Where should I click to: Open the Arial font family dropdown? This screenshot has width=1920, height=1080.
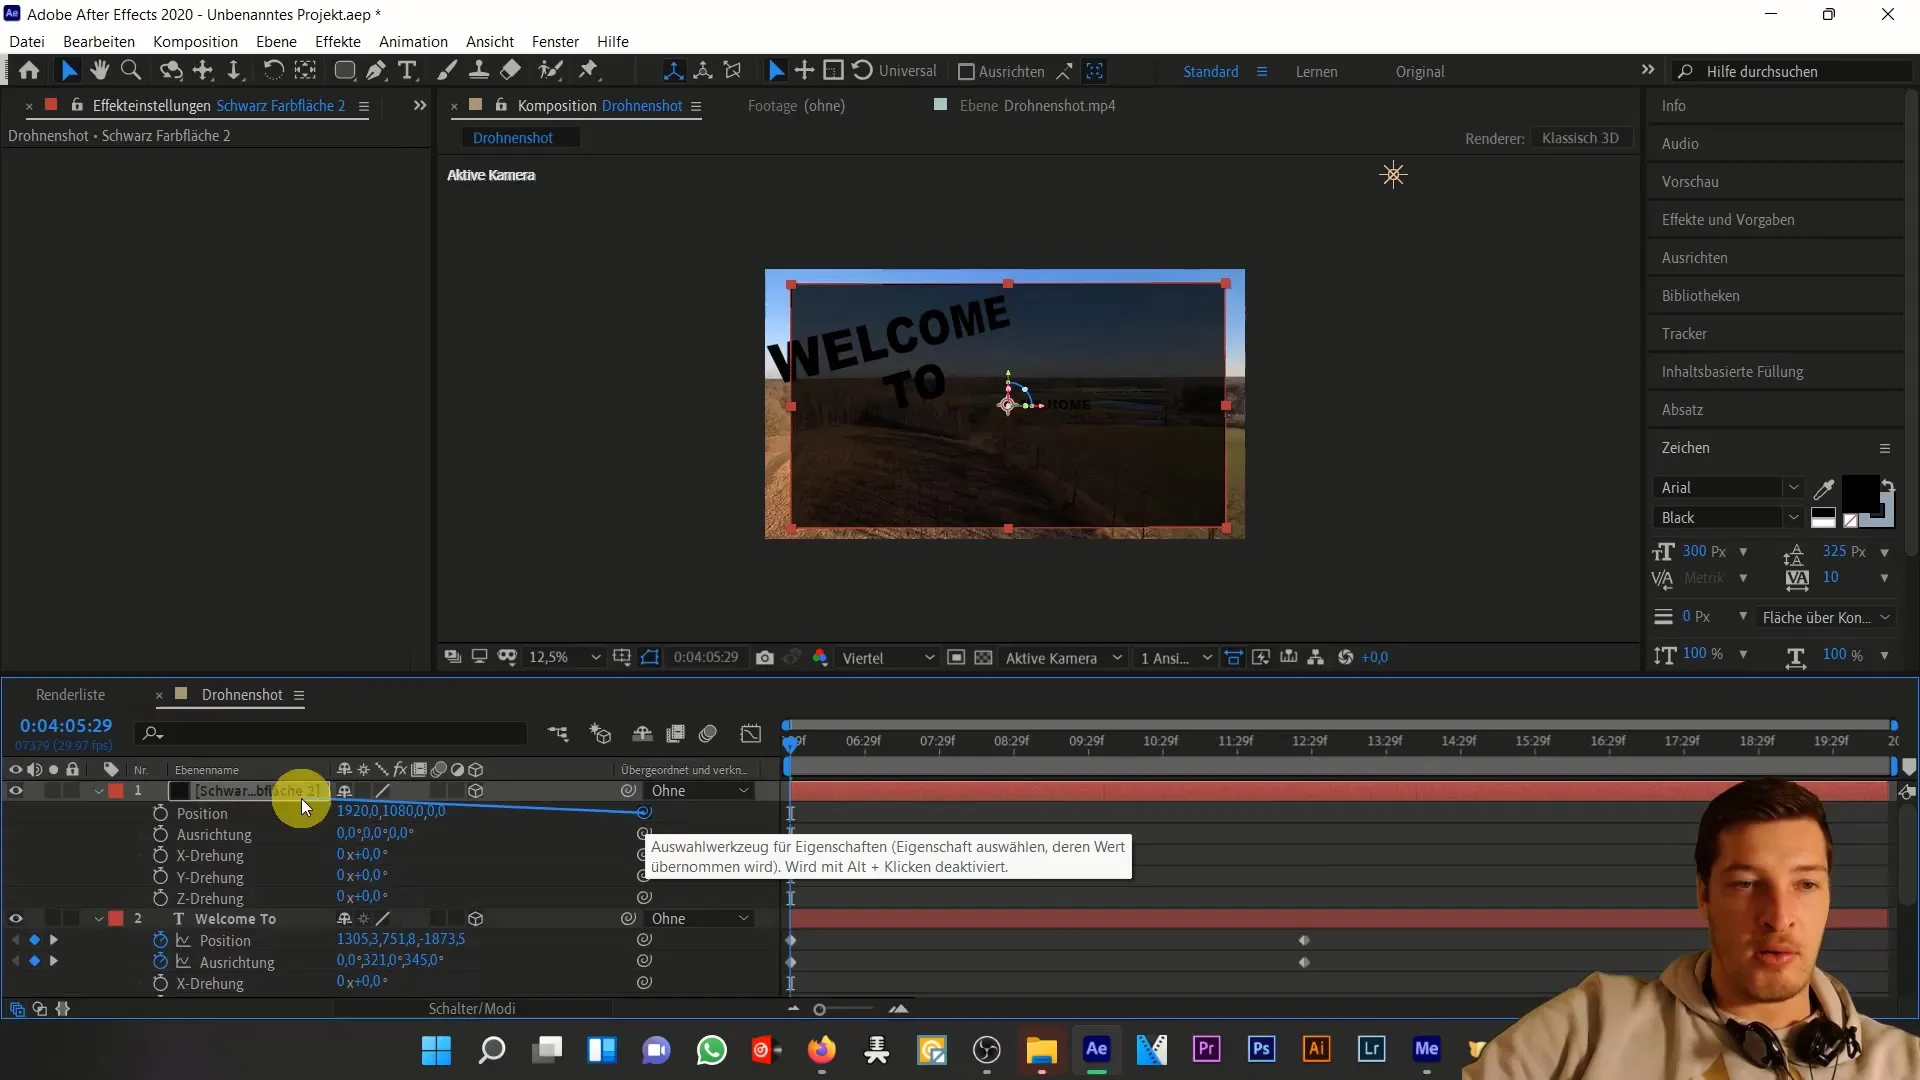click(1727, 488)
